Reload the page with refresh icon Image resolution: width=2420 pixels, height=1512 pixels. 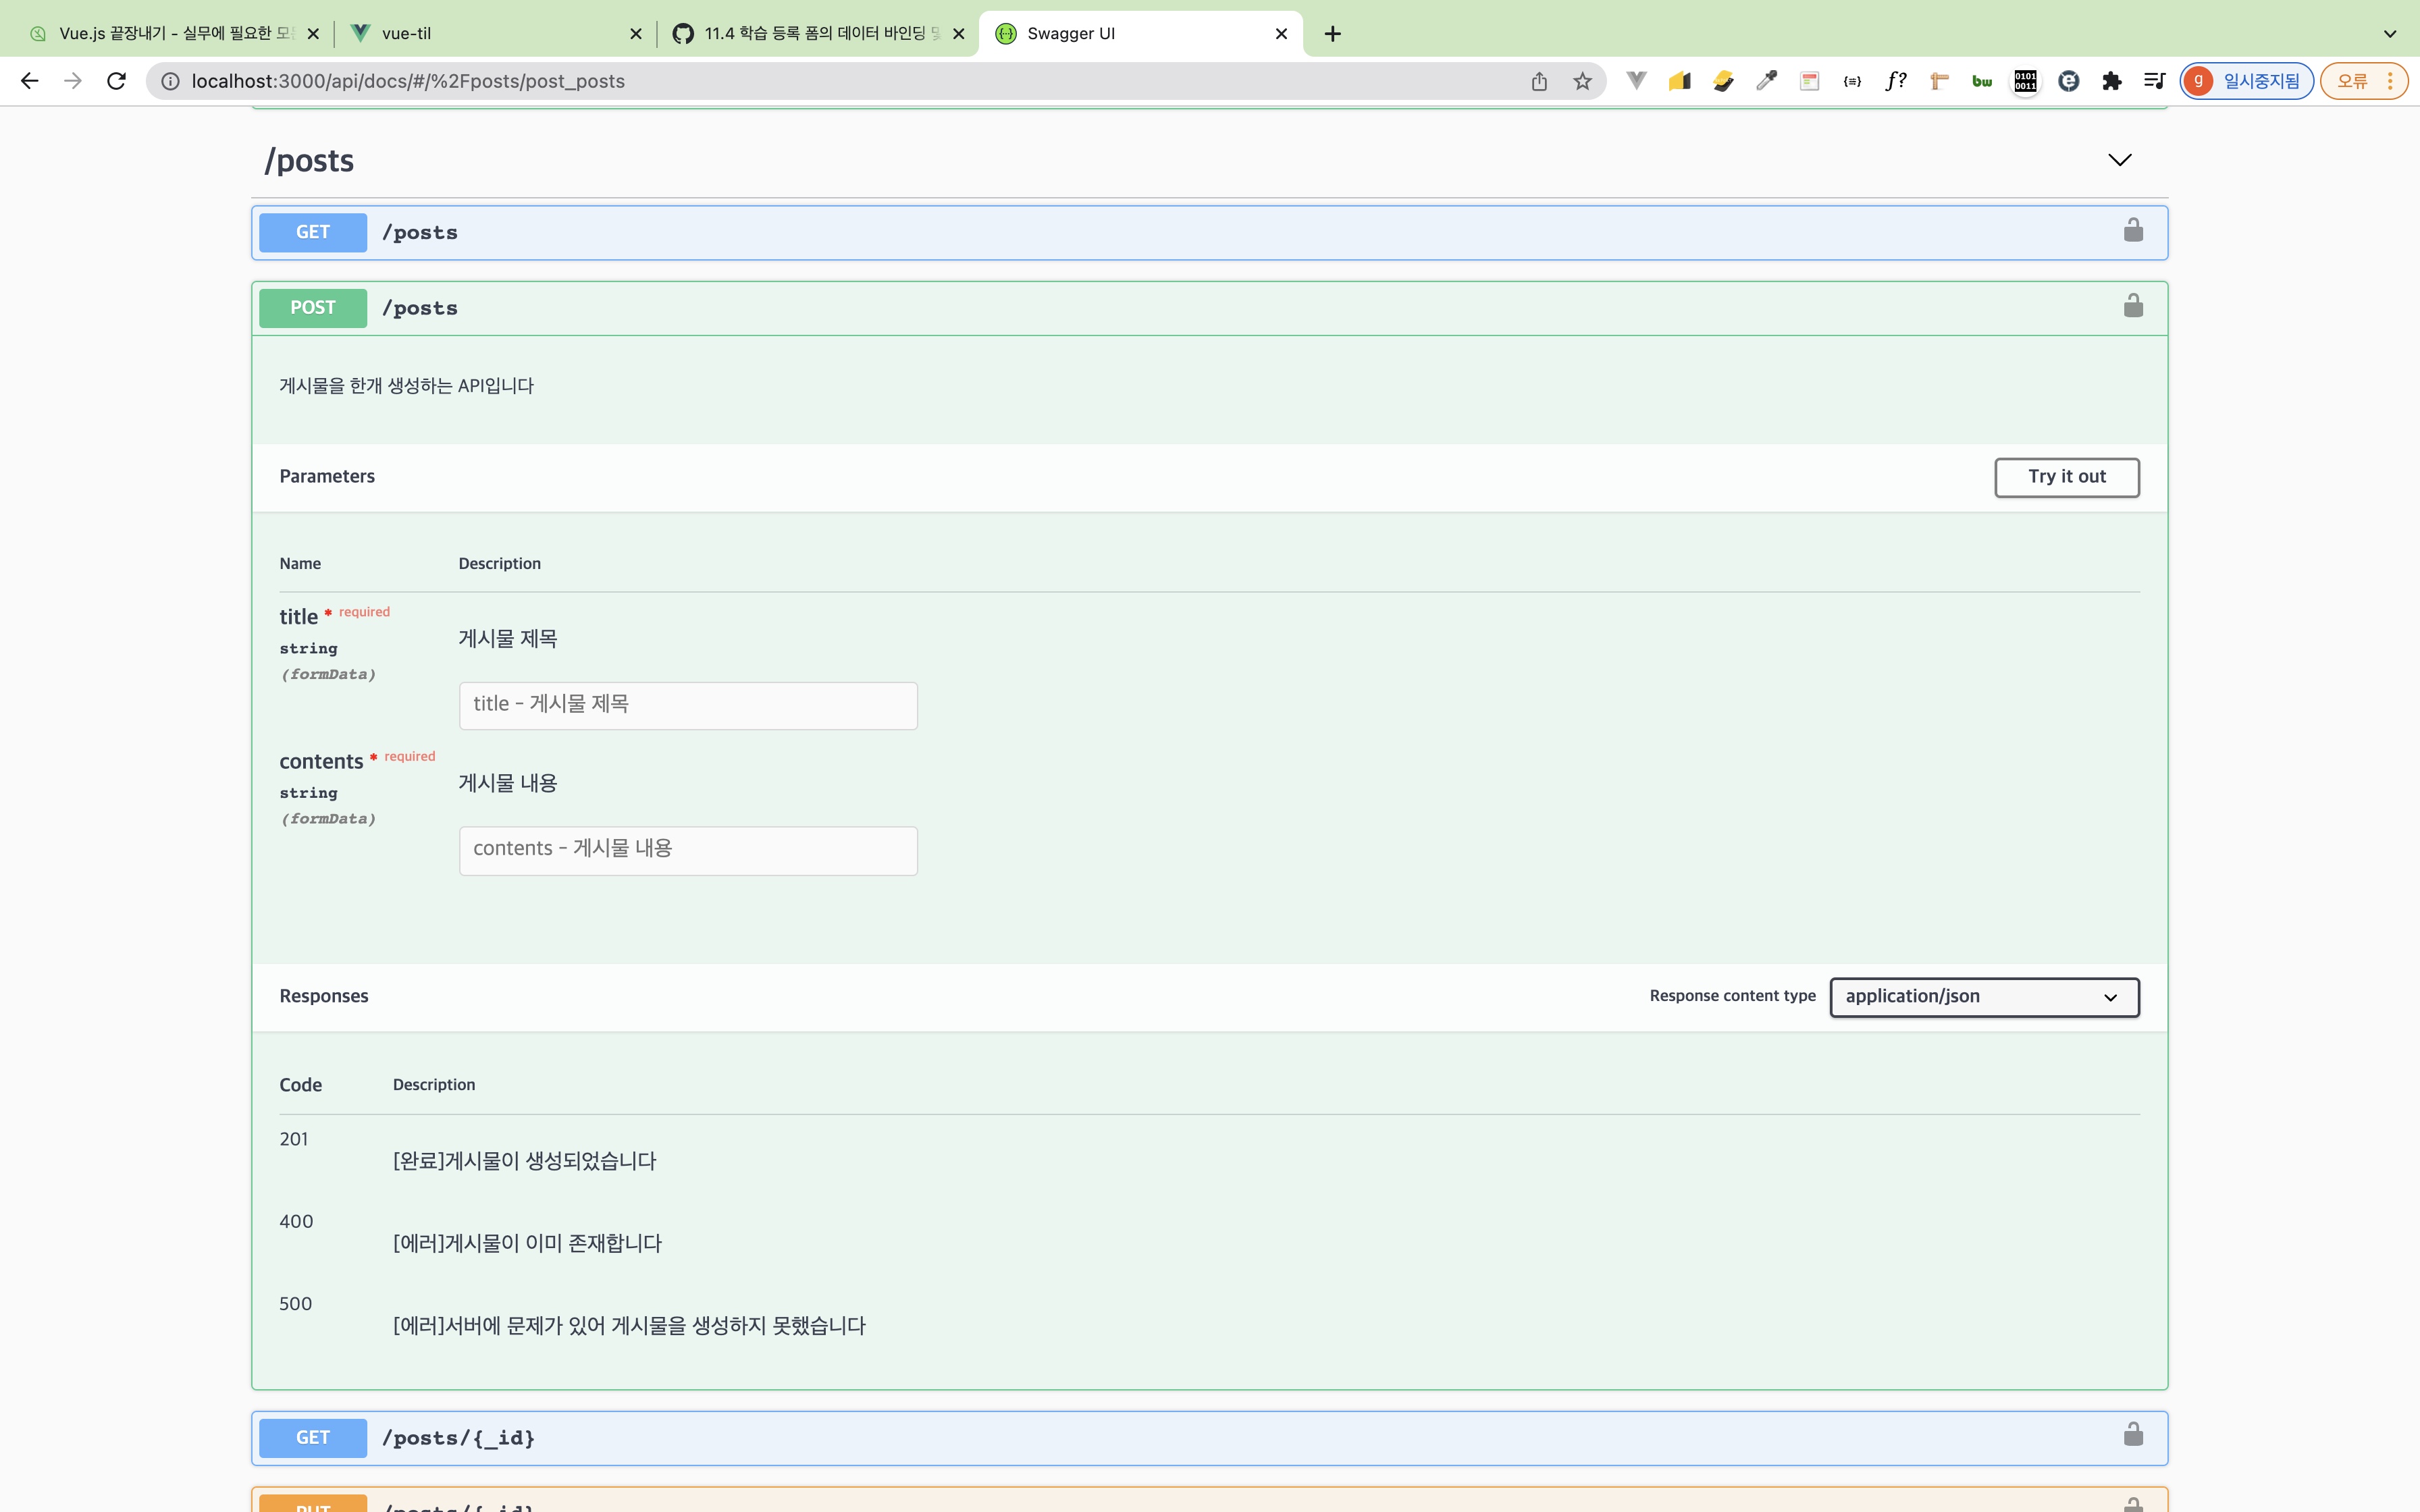[117, 81]
